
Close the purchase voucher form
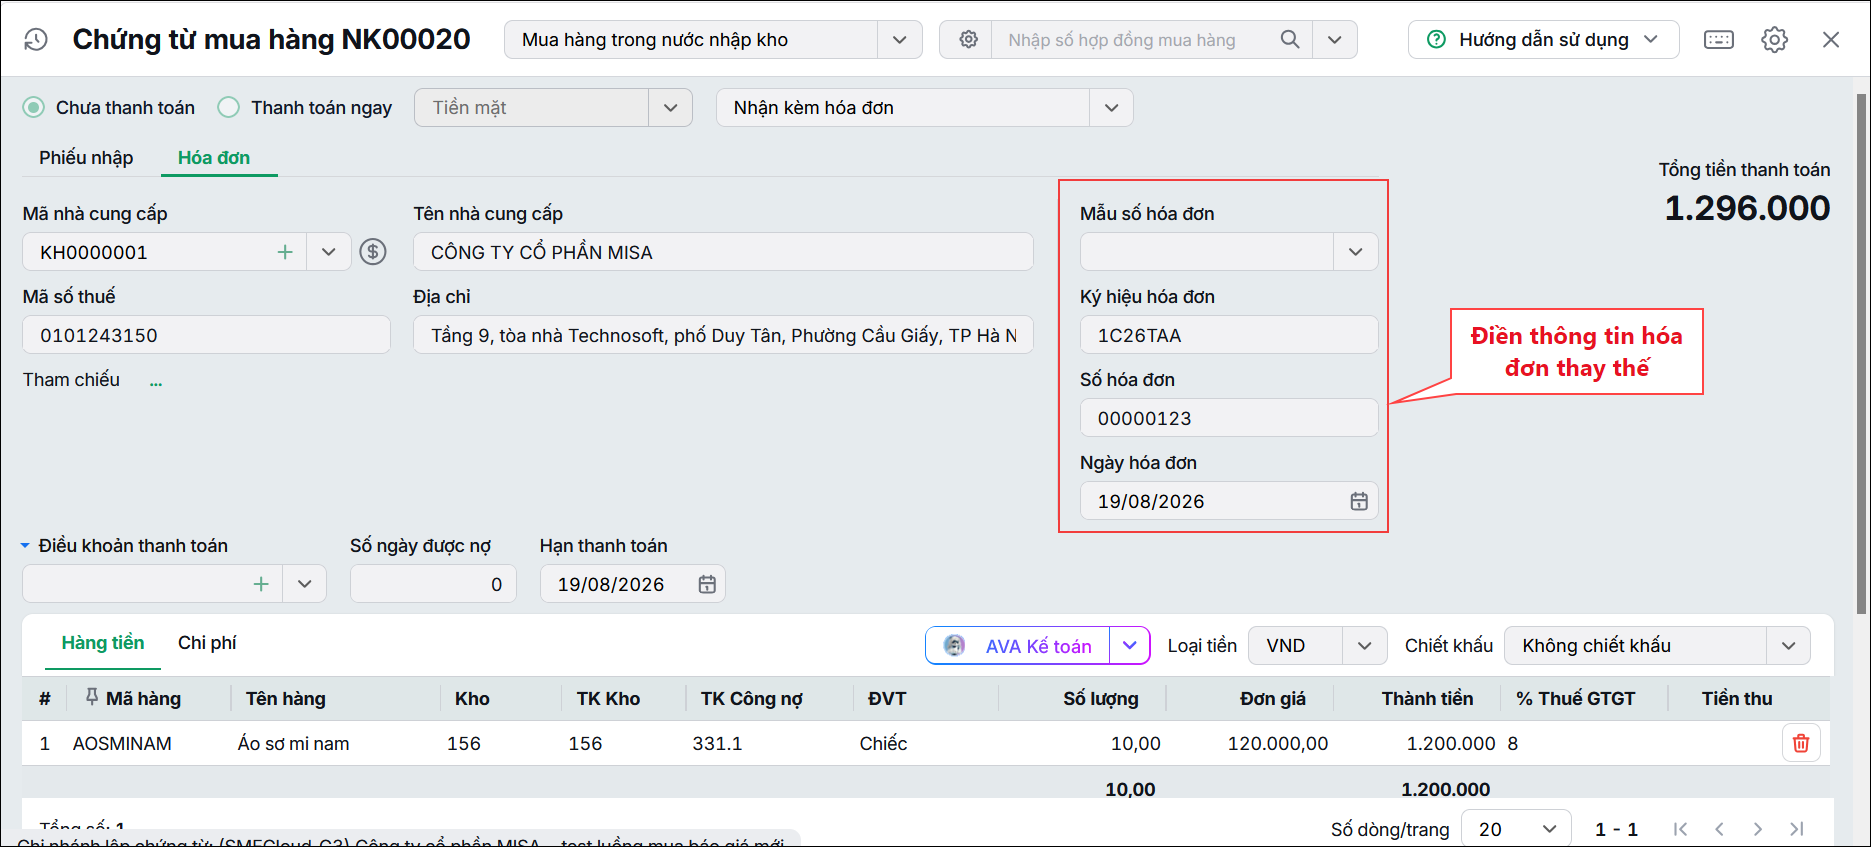[x=1831, y=40]
